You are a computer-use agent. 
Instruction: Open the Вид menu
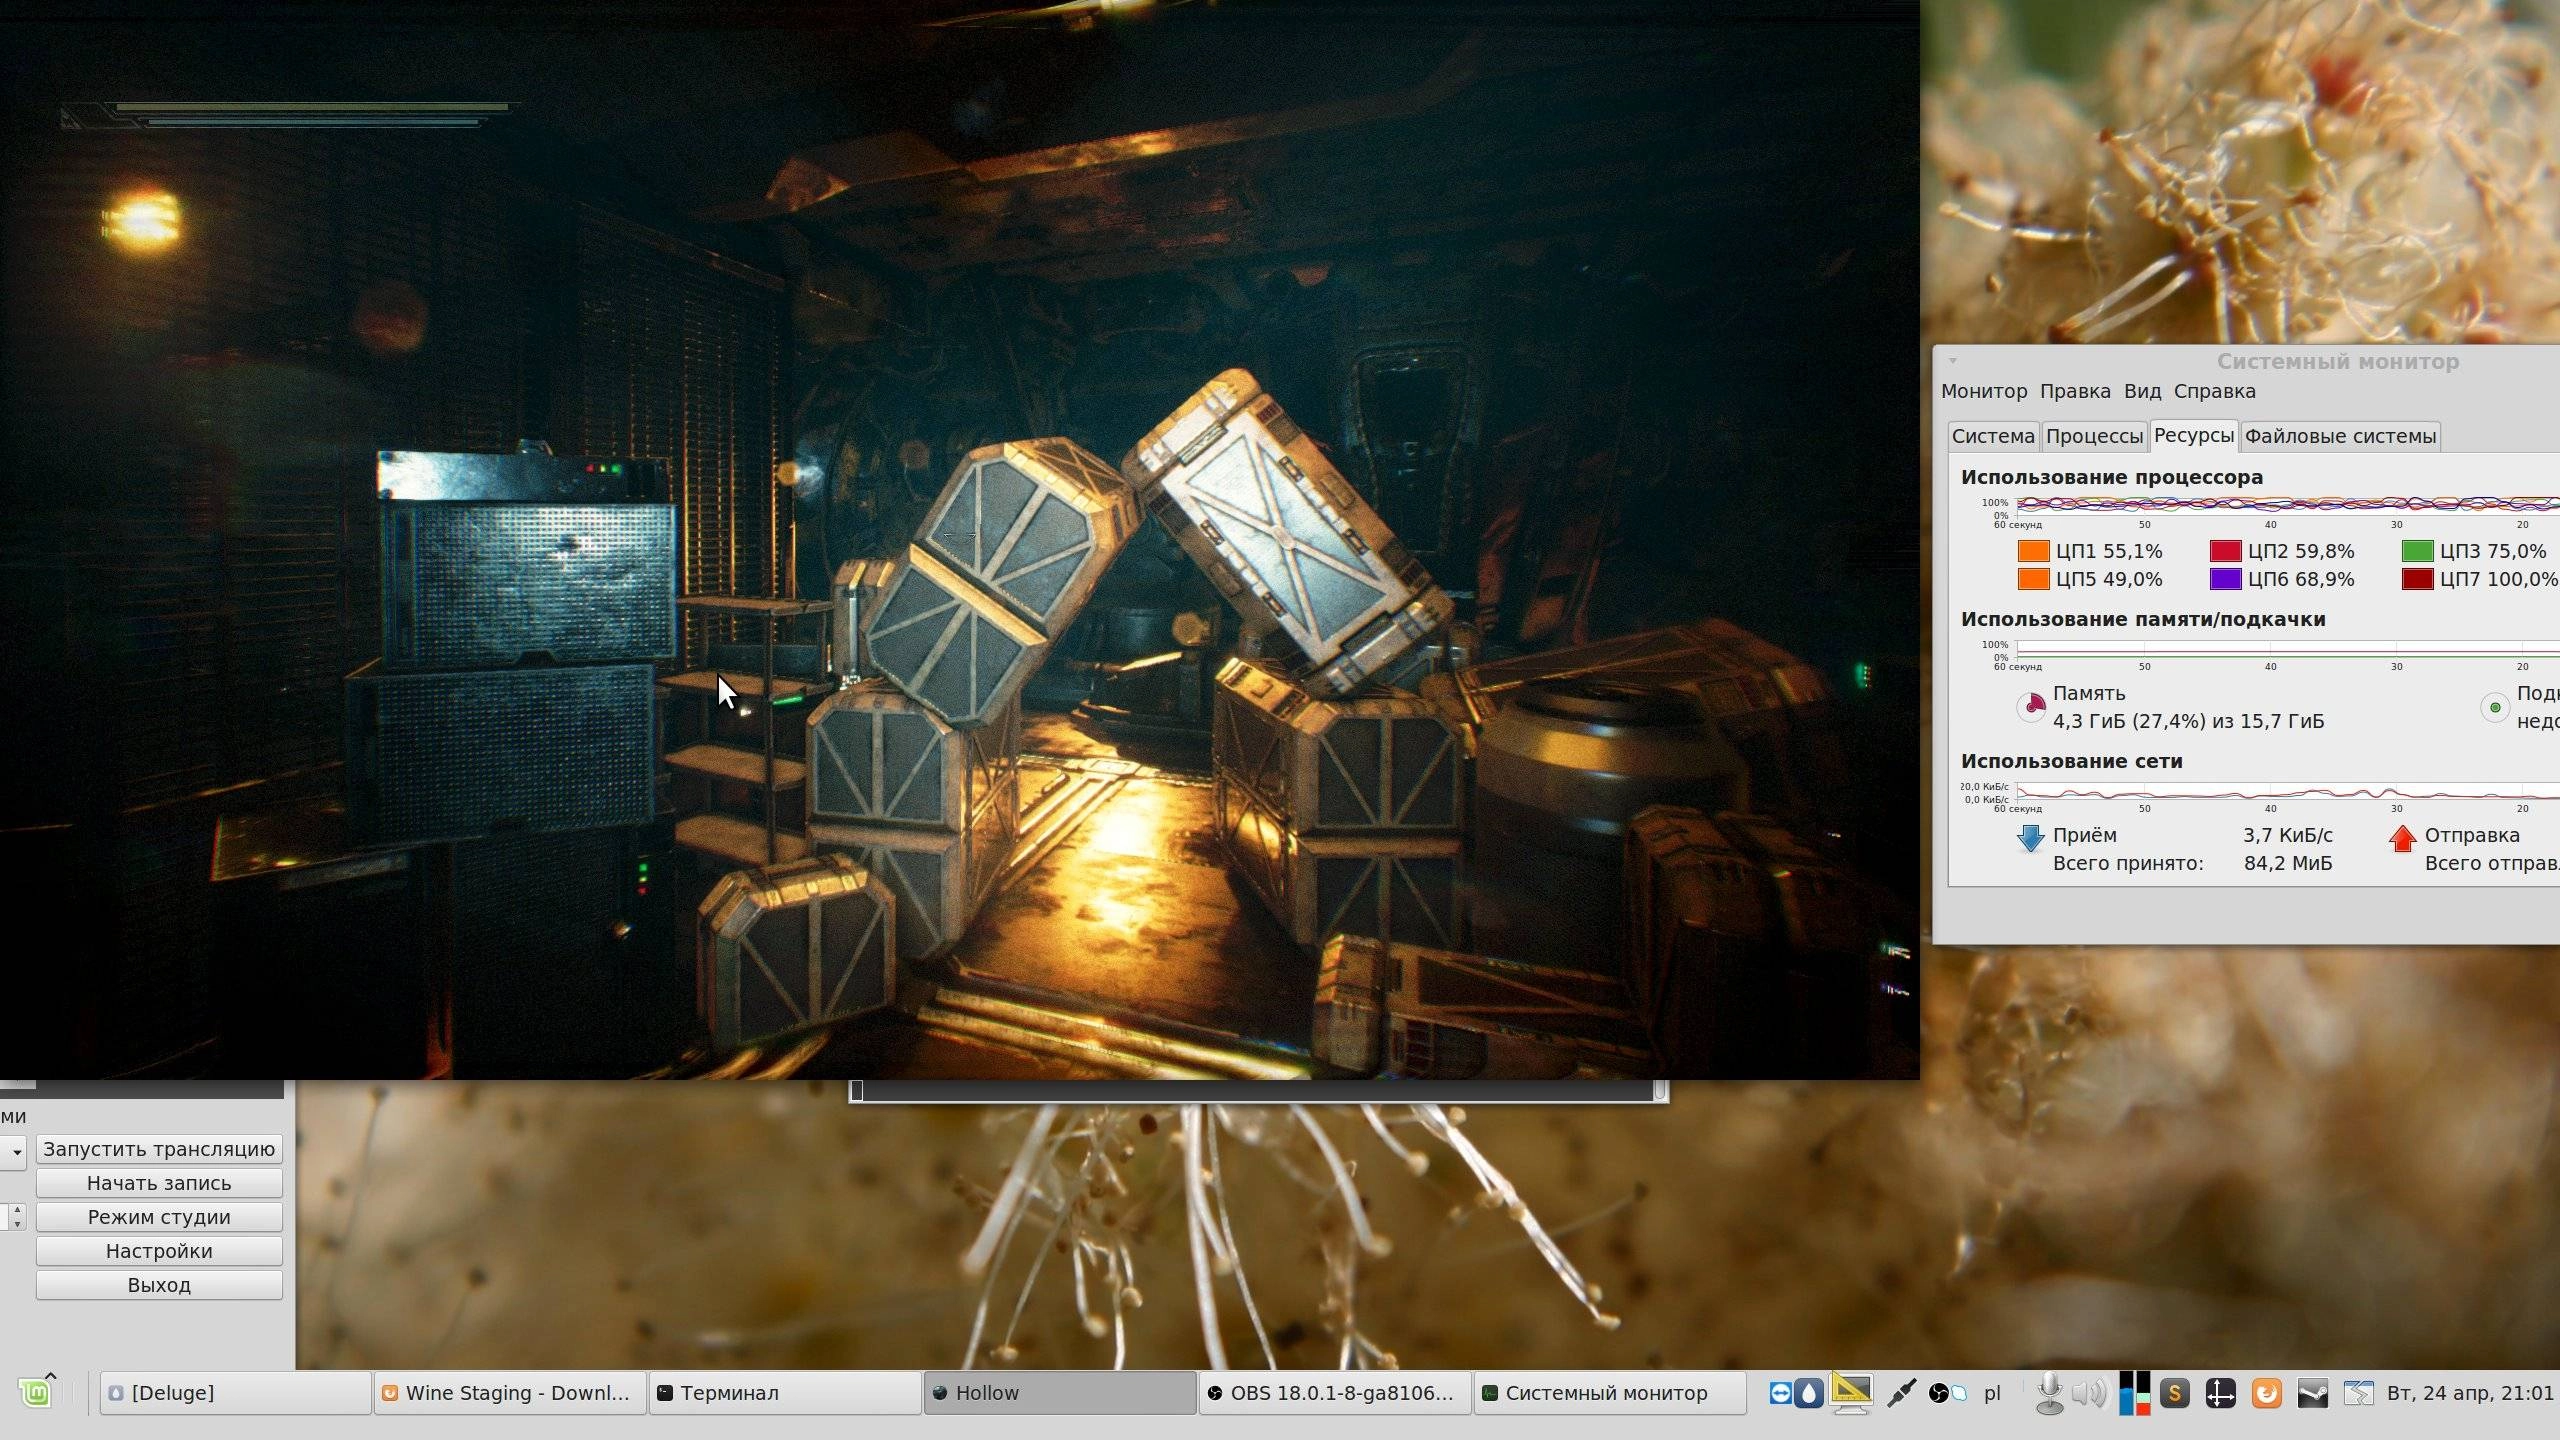pos(2142,391)
